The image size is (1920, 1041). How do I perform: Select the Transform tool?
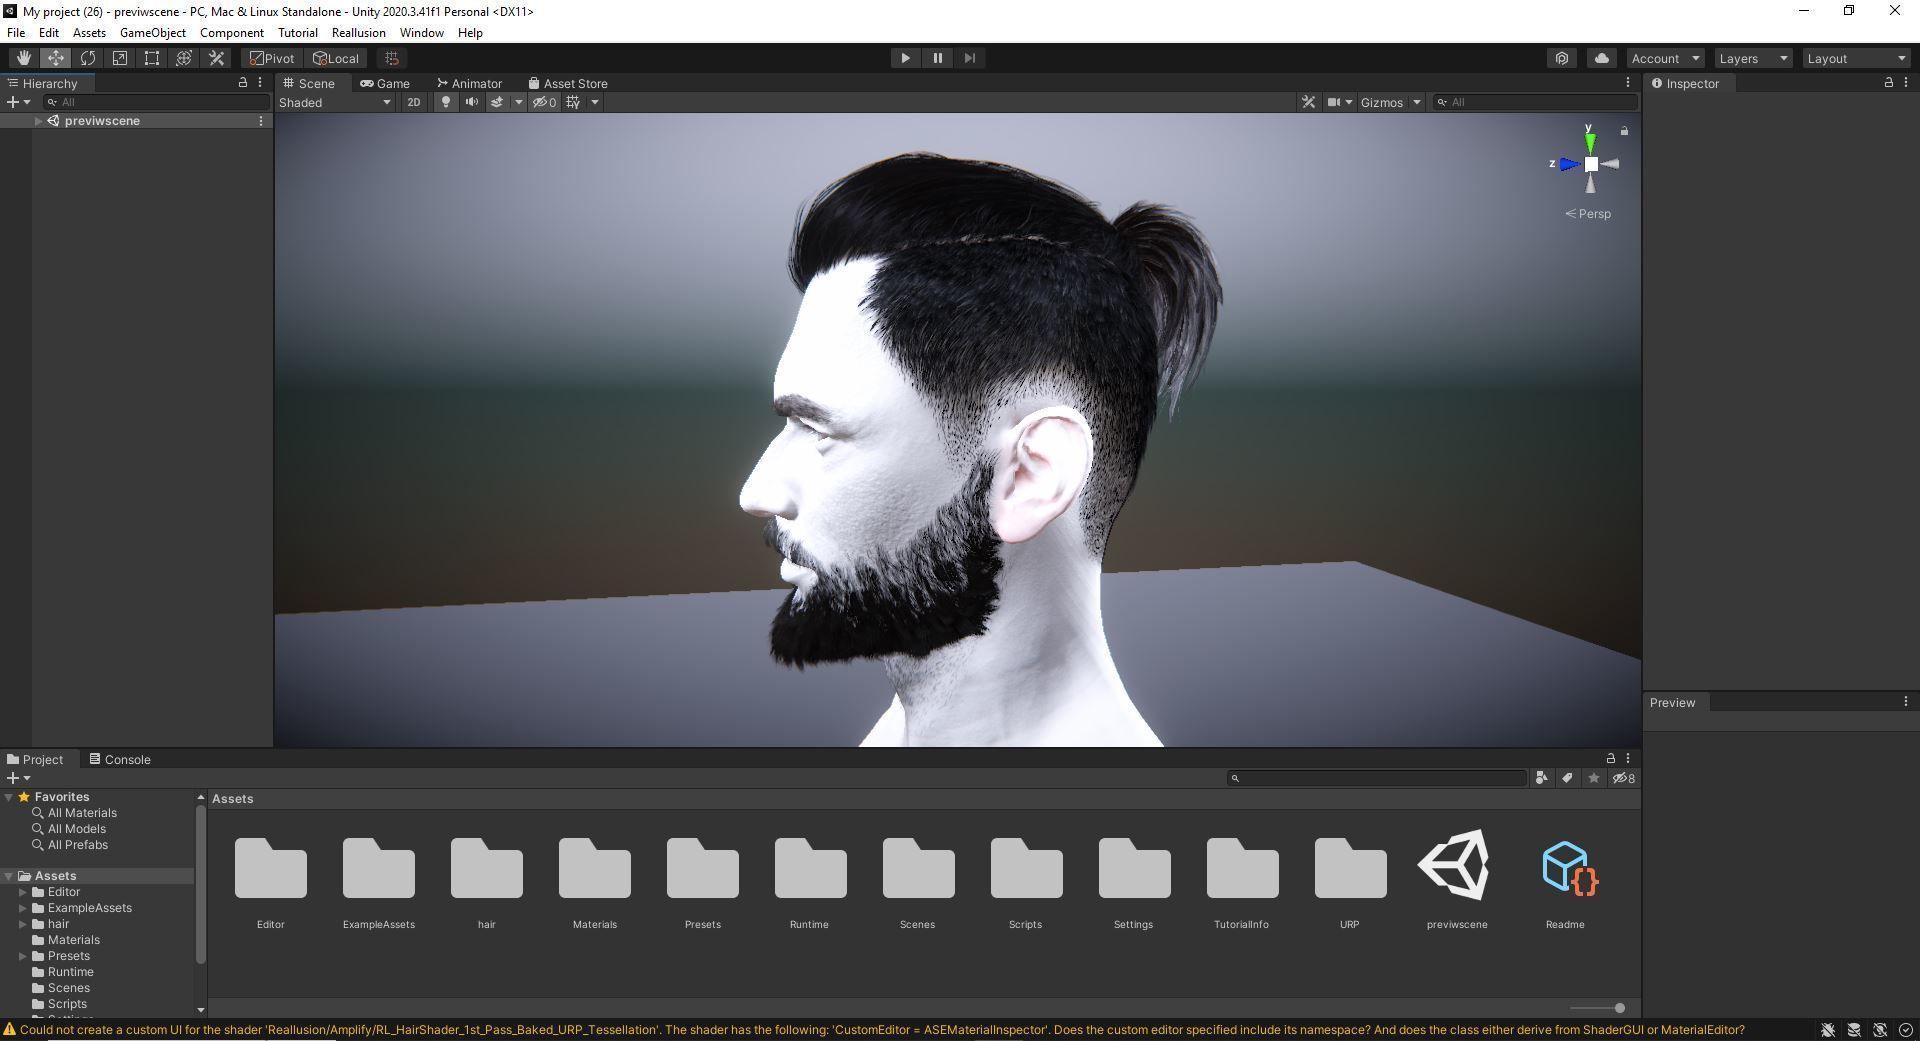coord(184,58)
